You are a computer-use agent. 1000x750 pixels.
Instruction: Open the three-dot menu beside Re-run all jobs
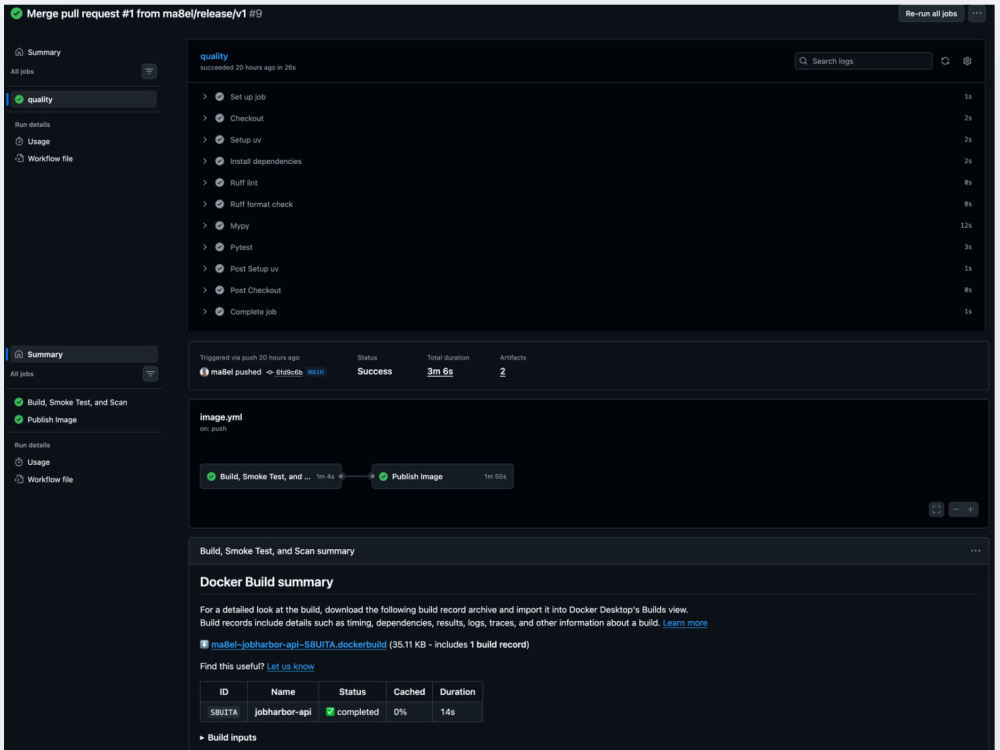976,13
